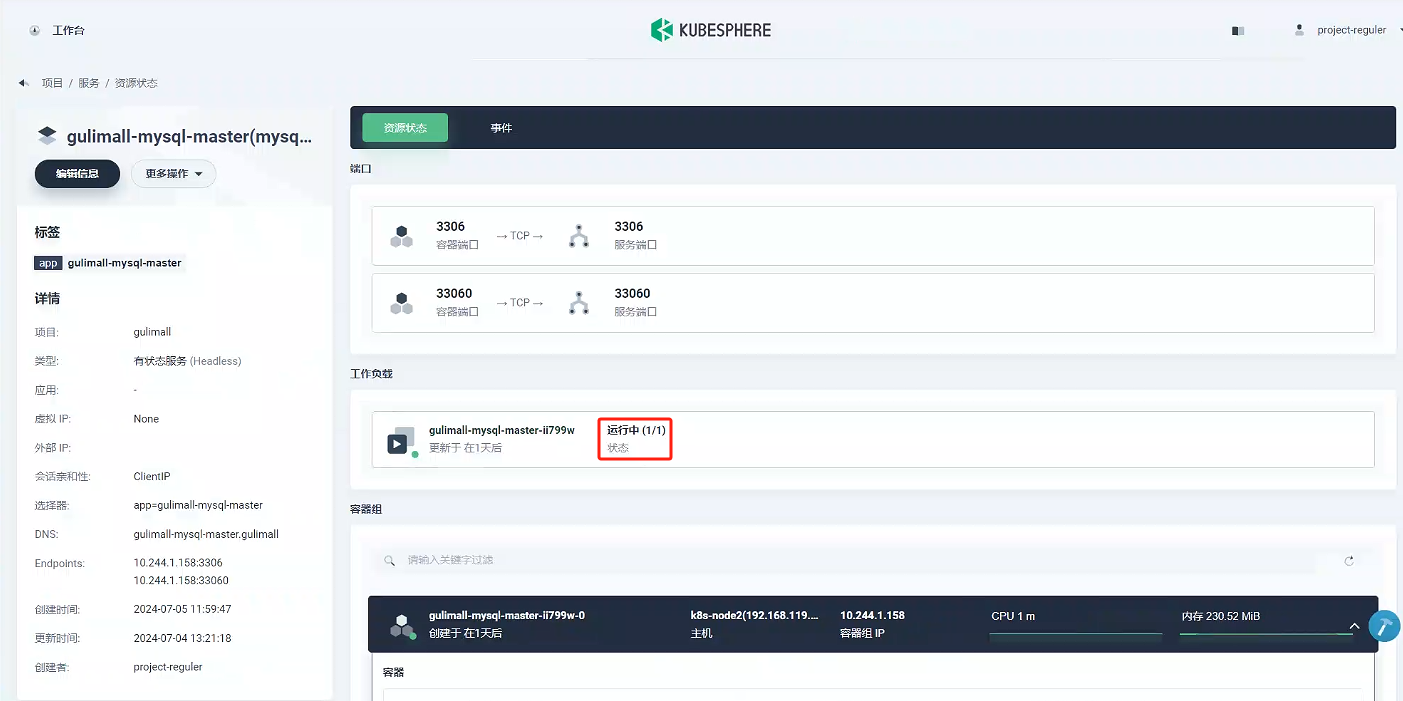
Task: Switch to the 事件 tab
Action: 501,128
